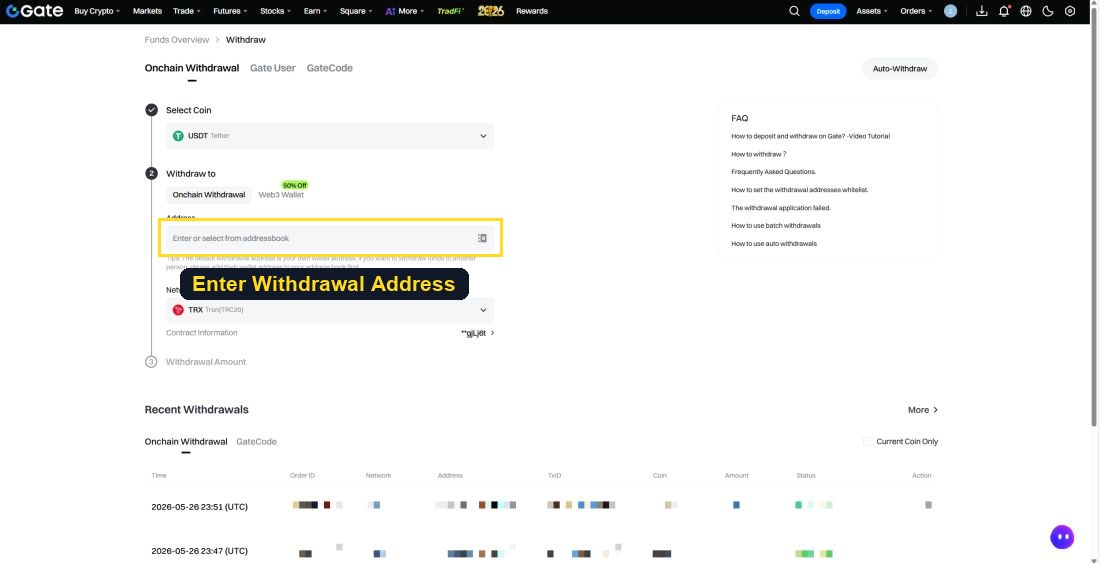The height and width of the screenshot is (564, 1100).
Task: Tick the Current Coin Only checkbox
Action: click(867, 441)
